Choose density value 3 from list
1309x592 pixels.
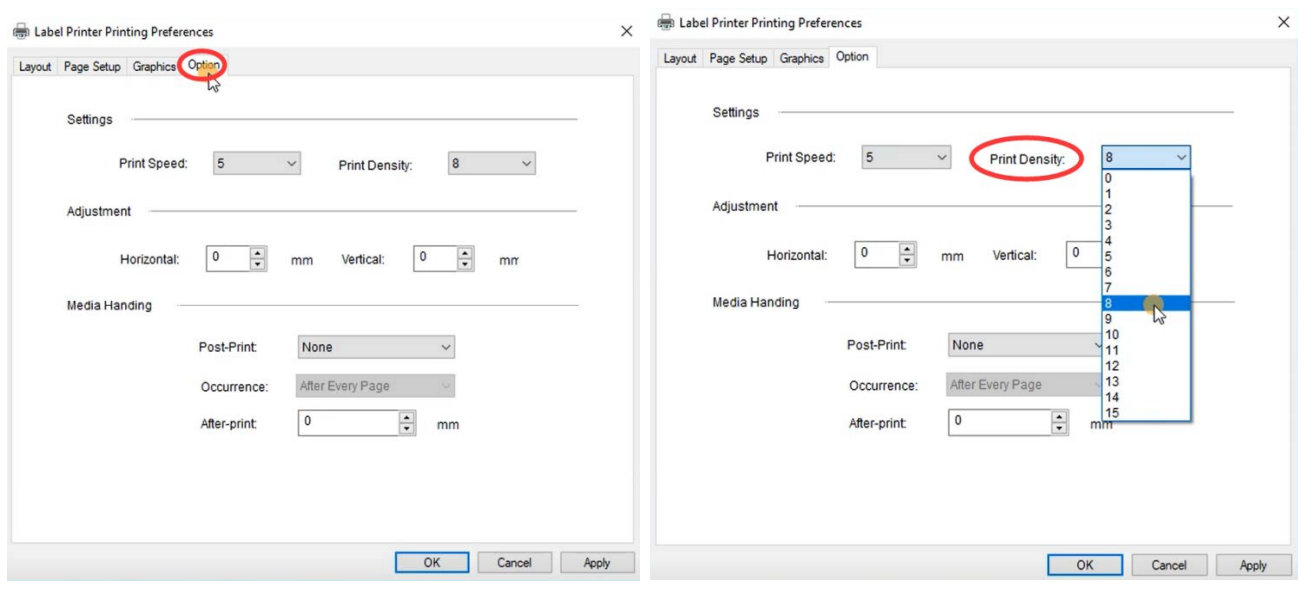pyautogui.click(x=1146, y=225)
